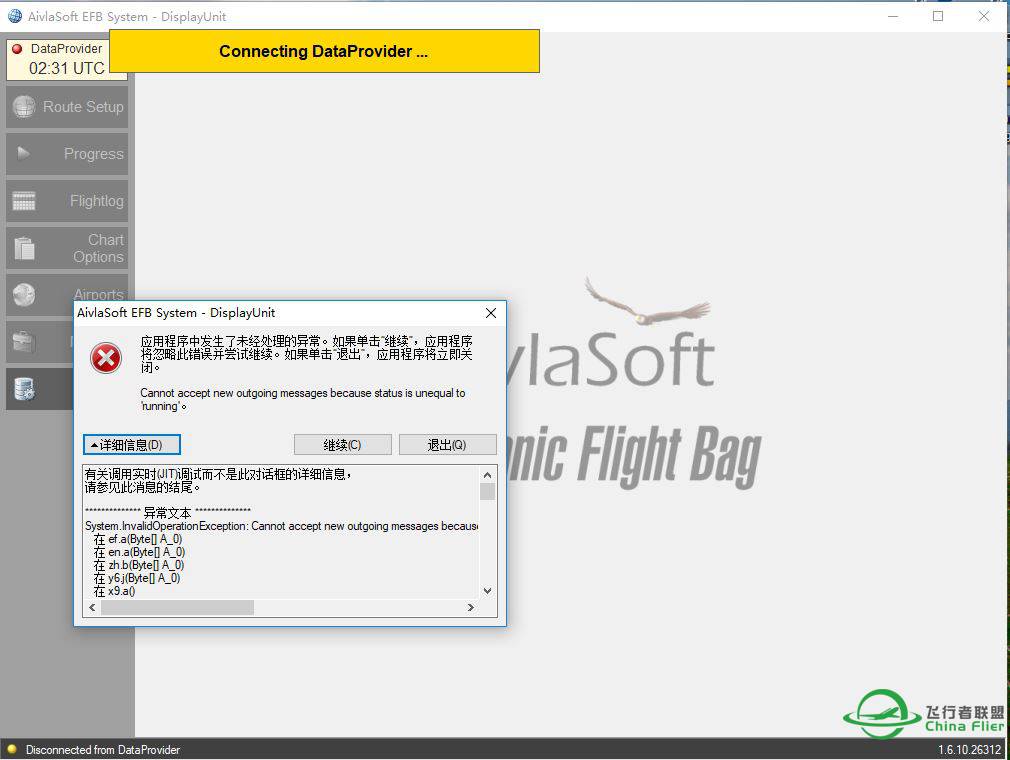1010x760 pixels.
Task: Click the 'y6.j(Byte[] A_0)' stack trace line
Action: point(137,578)
